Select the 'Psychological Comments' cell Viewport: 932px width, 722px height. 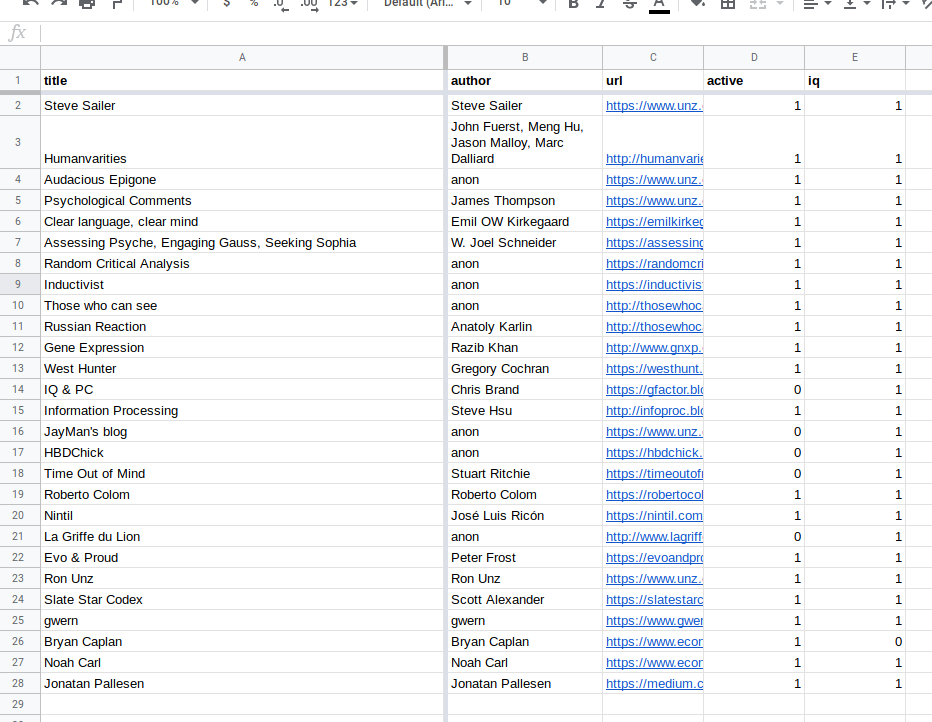(x=242, y=200)
